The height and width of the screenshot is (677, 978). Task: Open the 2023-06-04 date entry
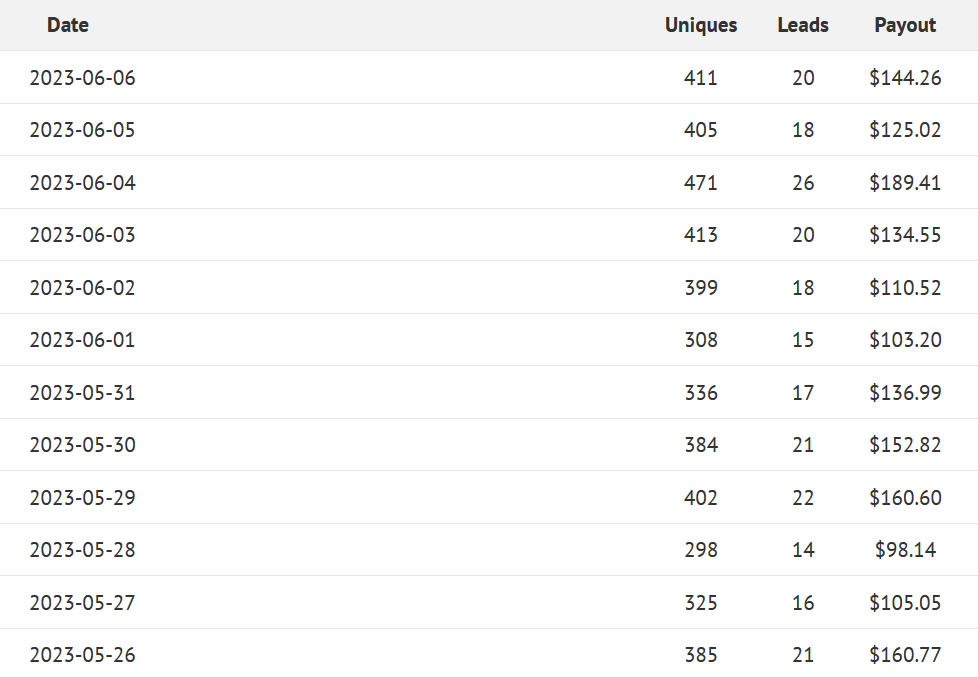coord(82,183)
